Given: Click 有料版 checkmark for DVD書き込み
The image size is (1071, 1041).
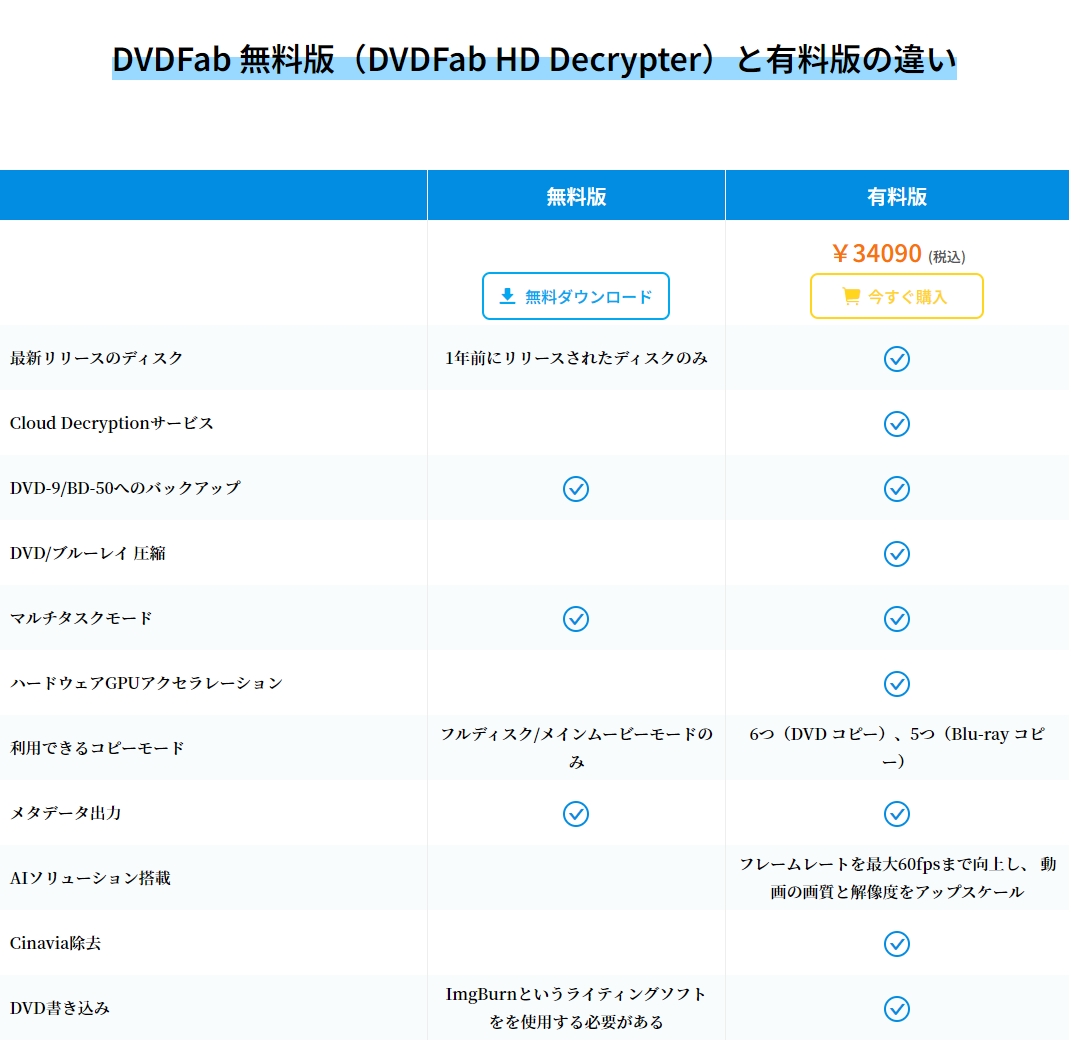Looking at the screenshot, I should (x=896, y=1008).
